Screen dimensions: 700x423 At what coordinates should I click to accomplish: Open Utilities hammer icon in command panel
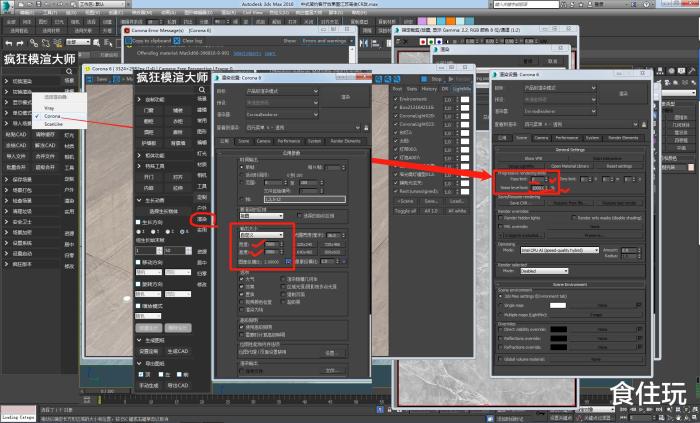692,70
